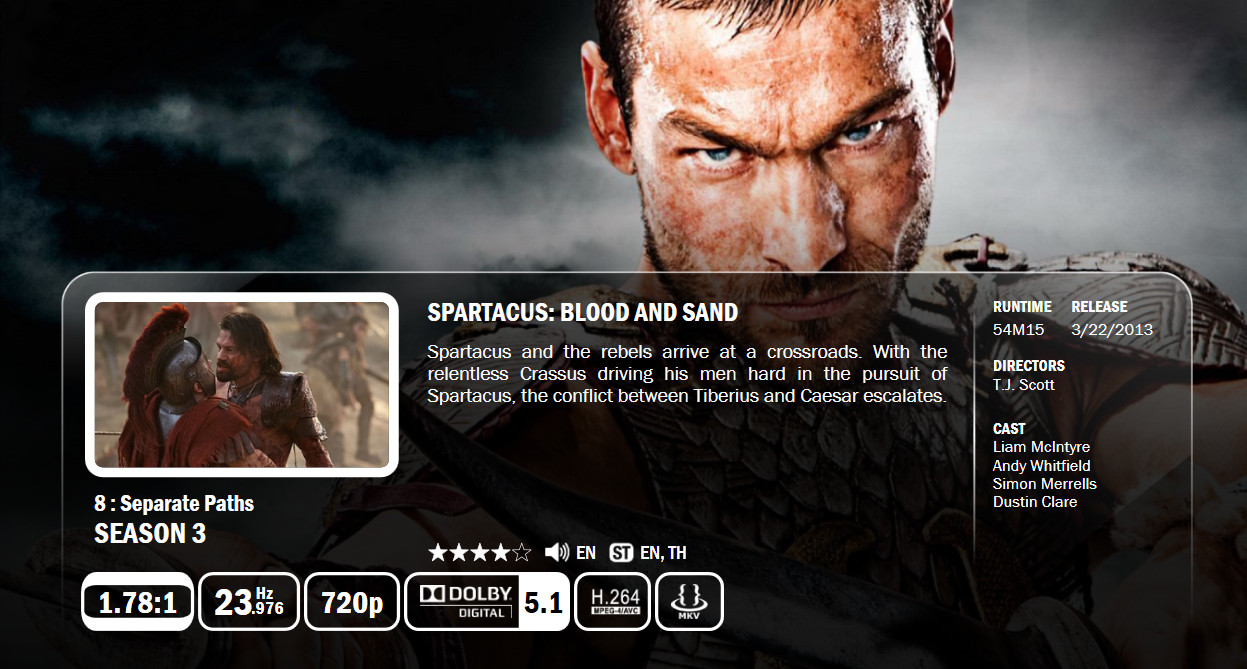The height and width of the screenshot is (669, 1247).
Task: Click the 720p resolution badge
Action: pos(352,602)
